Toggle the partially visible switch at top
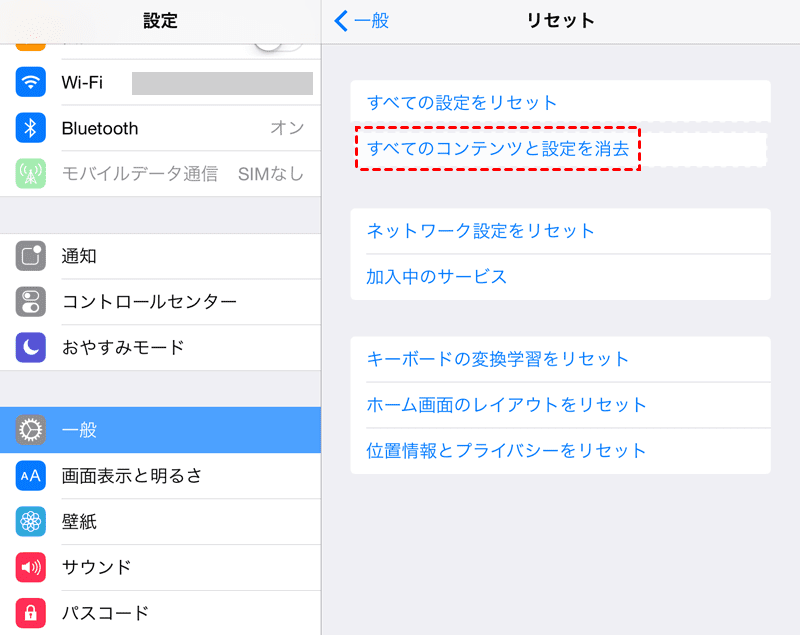The width and height of the screenshot is (800, 635). tap(278, 44)
